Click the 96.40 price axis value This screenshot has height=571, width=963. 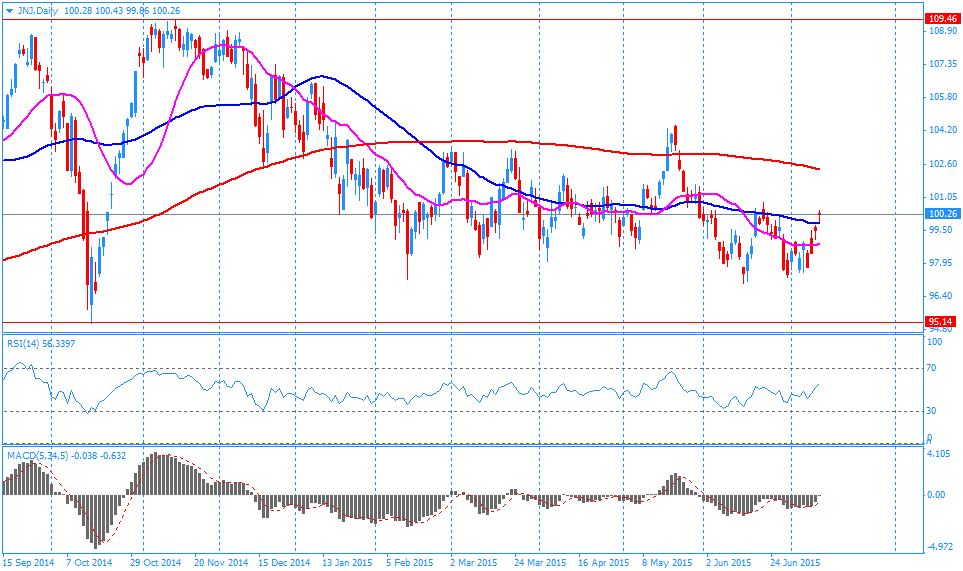[941, 296]
